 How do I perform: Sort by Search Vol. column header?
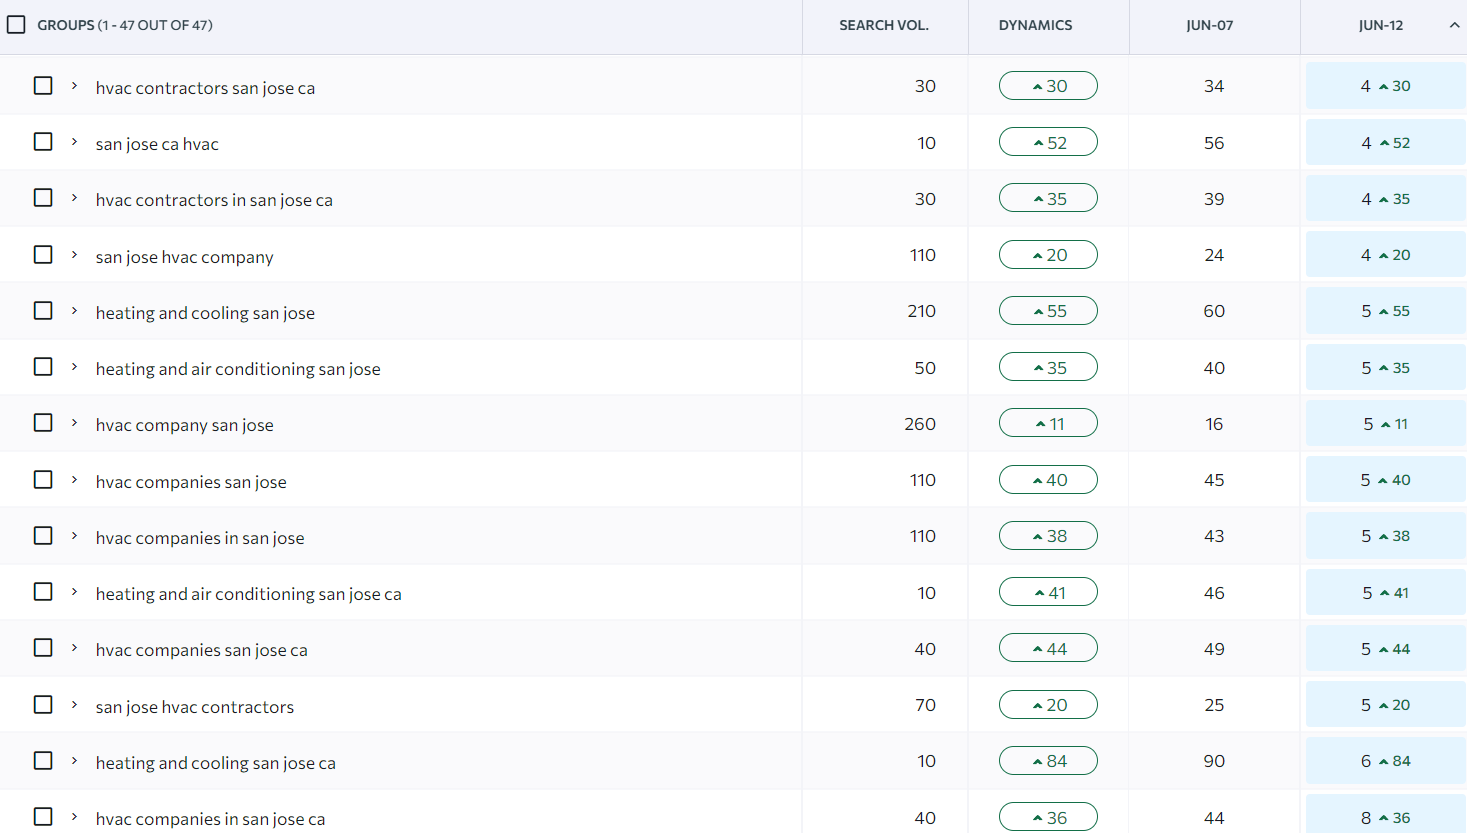884,25
